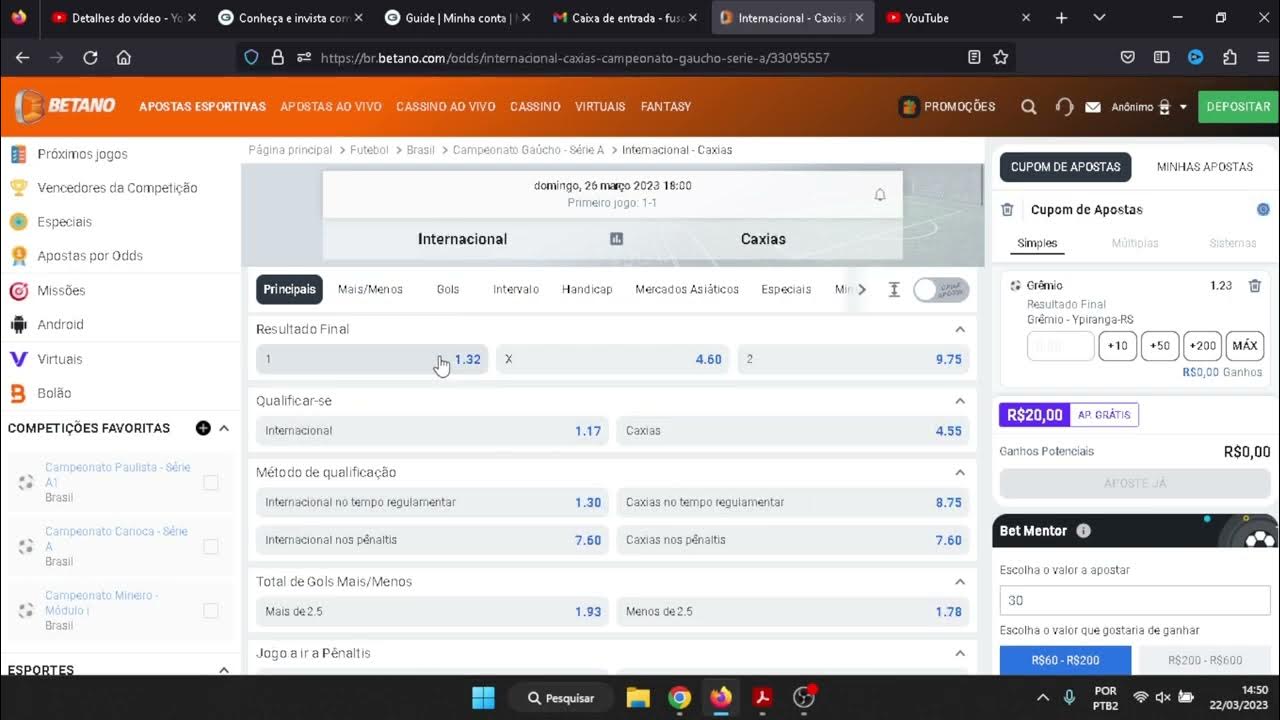Open reader view icon in address bar
The height and width of the screenshot is (720, 1280).
coord(974,58)
